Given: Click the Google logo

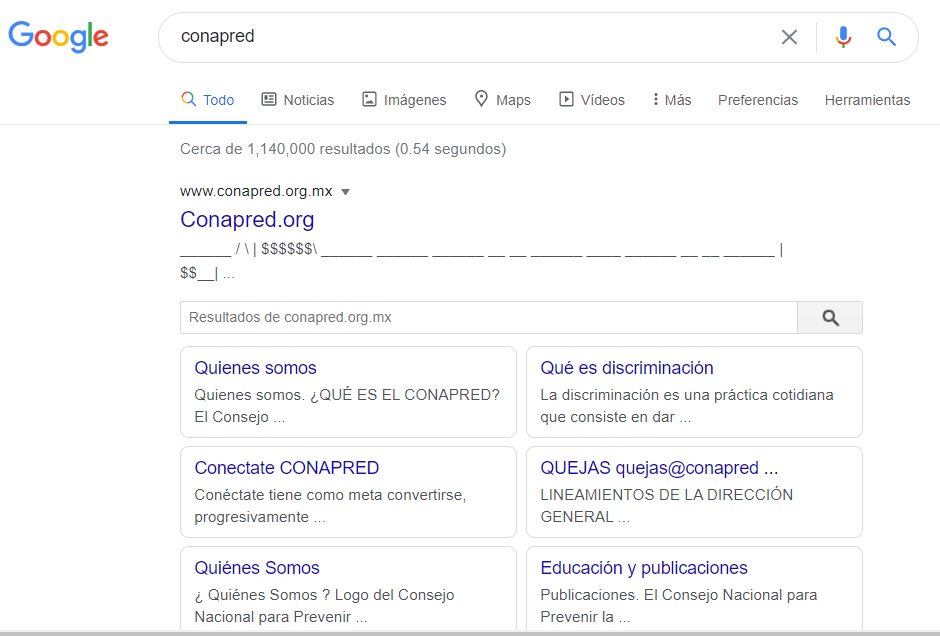Looking at the screenshot, I should pos(58,37).
